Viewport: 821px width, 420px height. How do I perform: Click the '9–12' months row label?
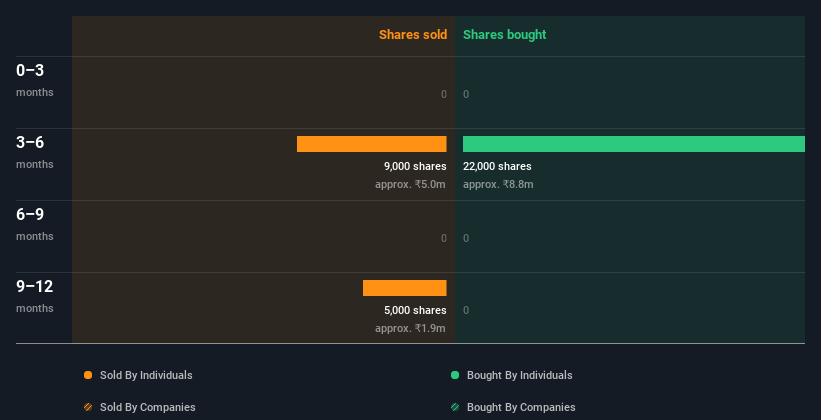(x=35, y=286)
